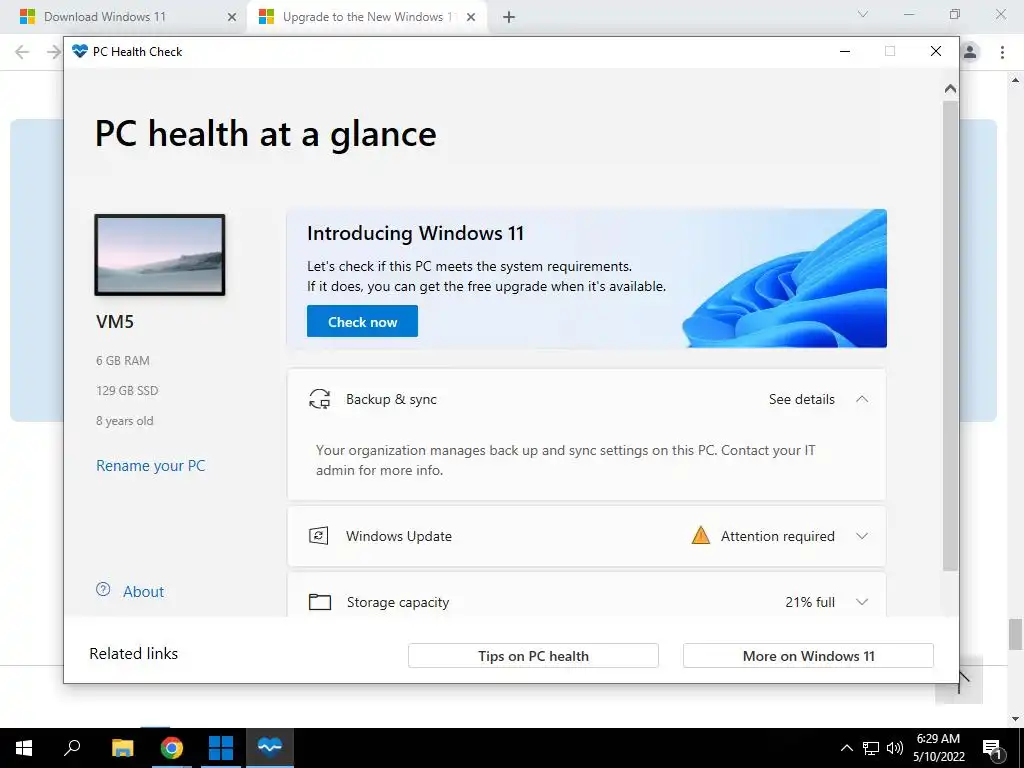
Task: Open File Explorer from the taskbar
Action: [x=122, y=748]
